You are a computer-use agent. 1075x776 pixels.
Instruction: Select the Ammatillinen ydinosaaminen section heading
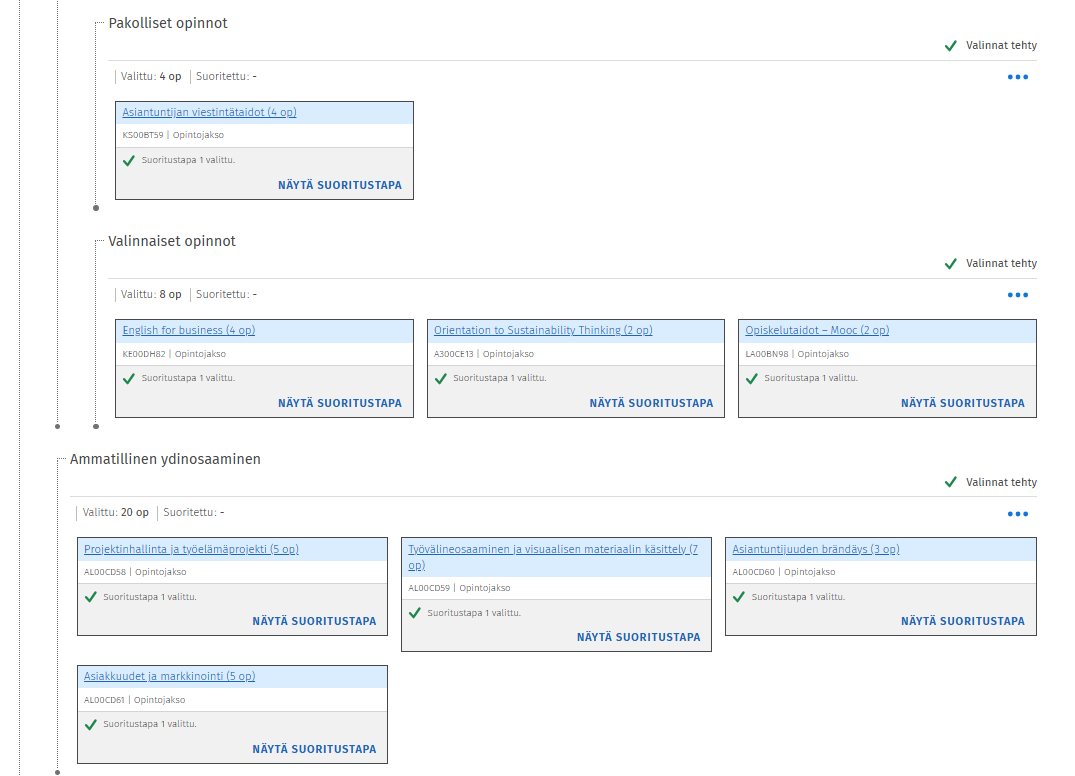(165, 459)
